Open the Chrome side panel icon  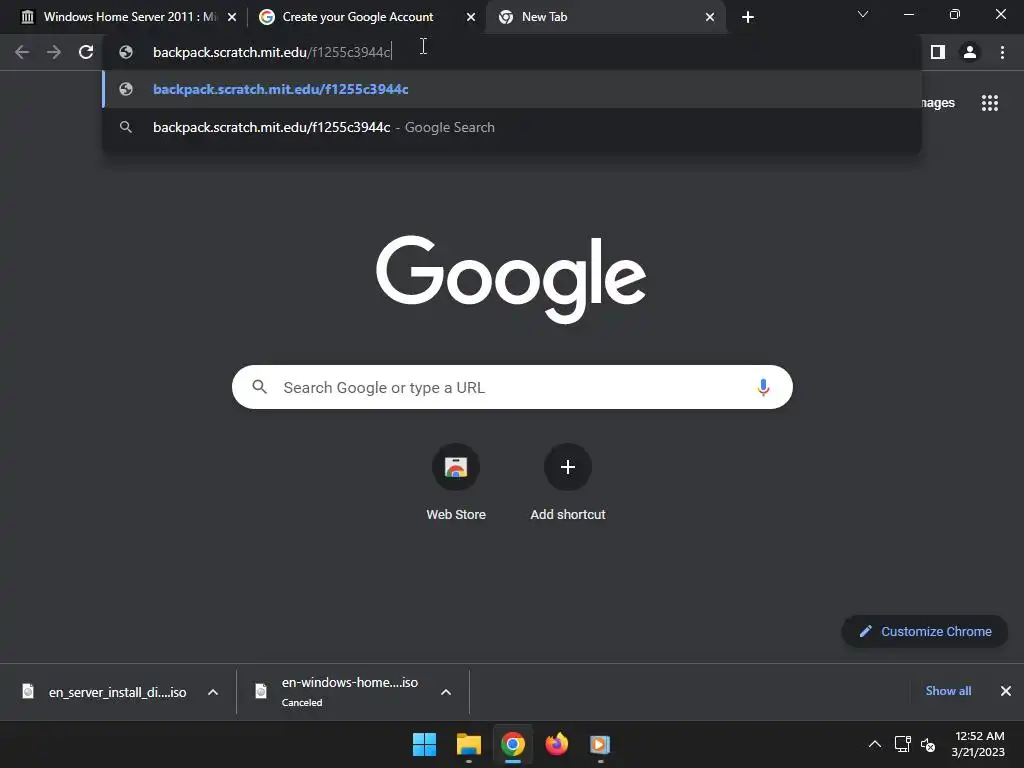click(938, 52)
